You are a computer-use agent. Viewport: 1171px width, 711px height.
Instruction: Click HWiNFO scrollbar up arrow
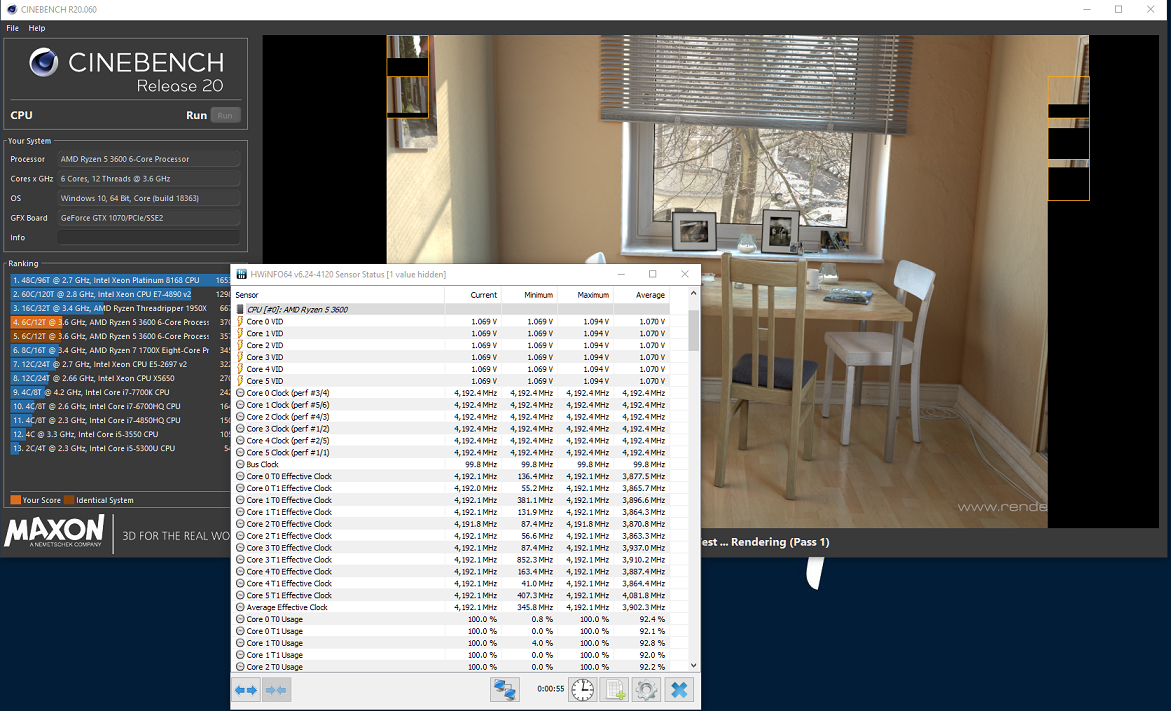coord(693,294)
